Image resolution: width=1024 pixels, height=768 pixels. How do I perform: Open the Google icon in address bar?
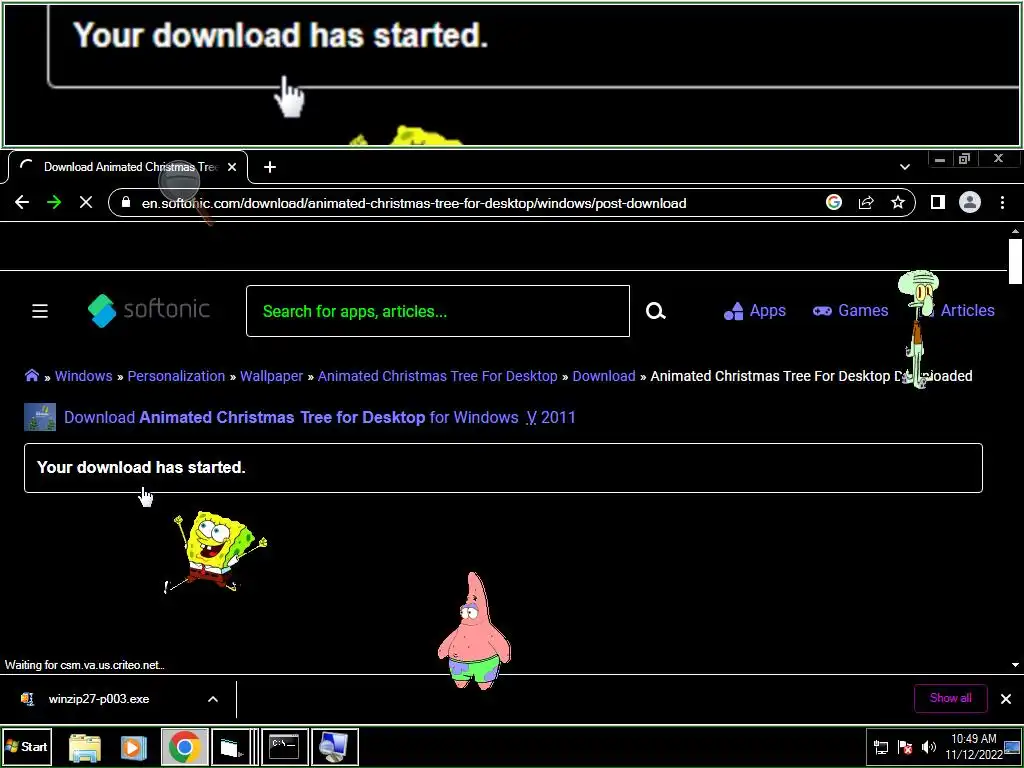point(833,202)
